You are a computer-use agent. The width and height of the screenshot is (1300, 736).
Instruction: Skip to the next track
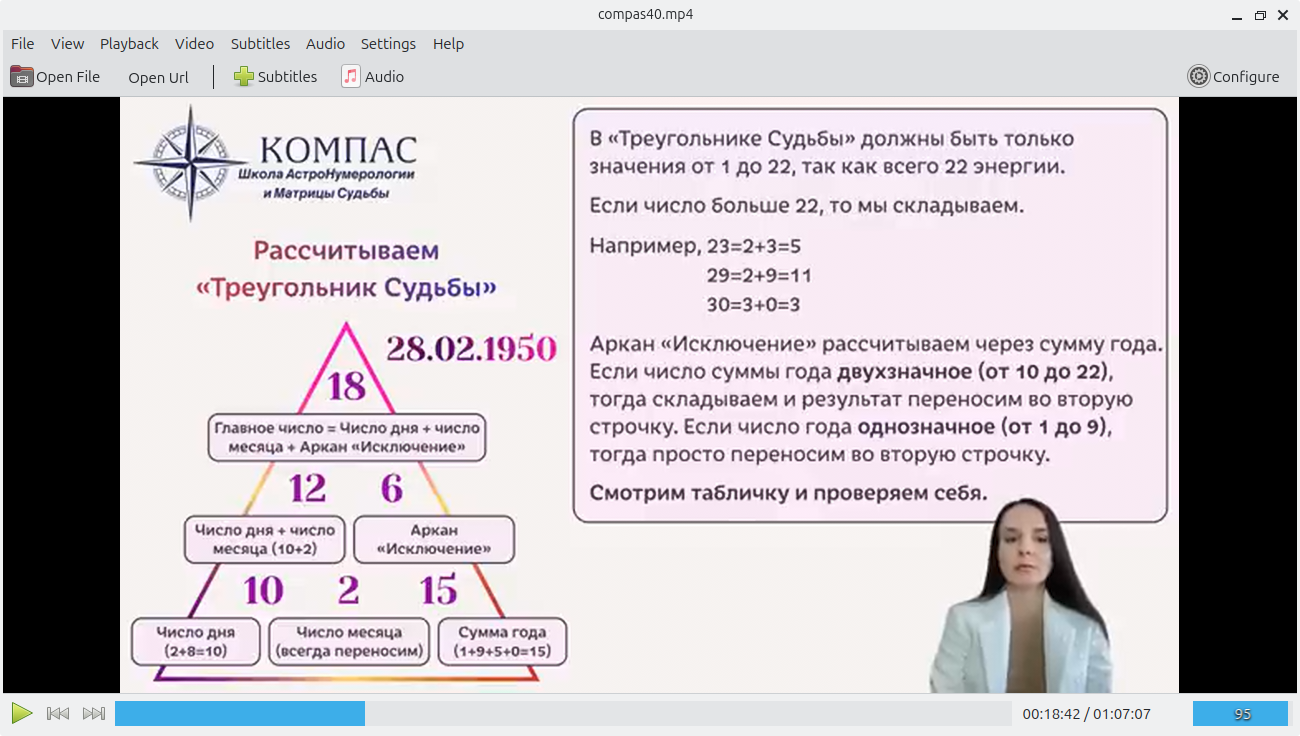coord(94,714)
